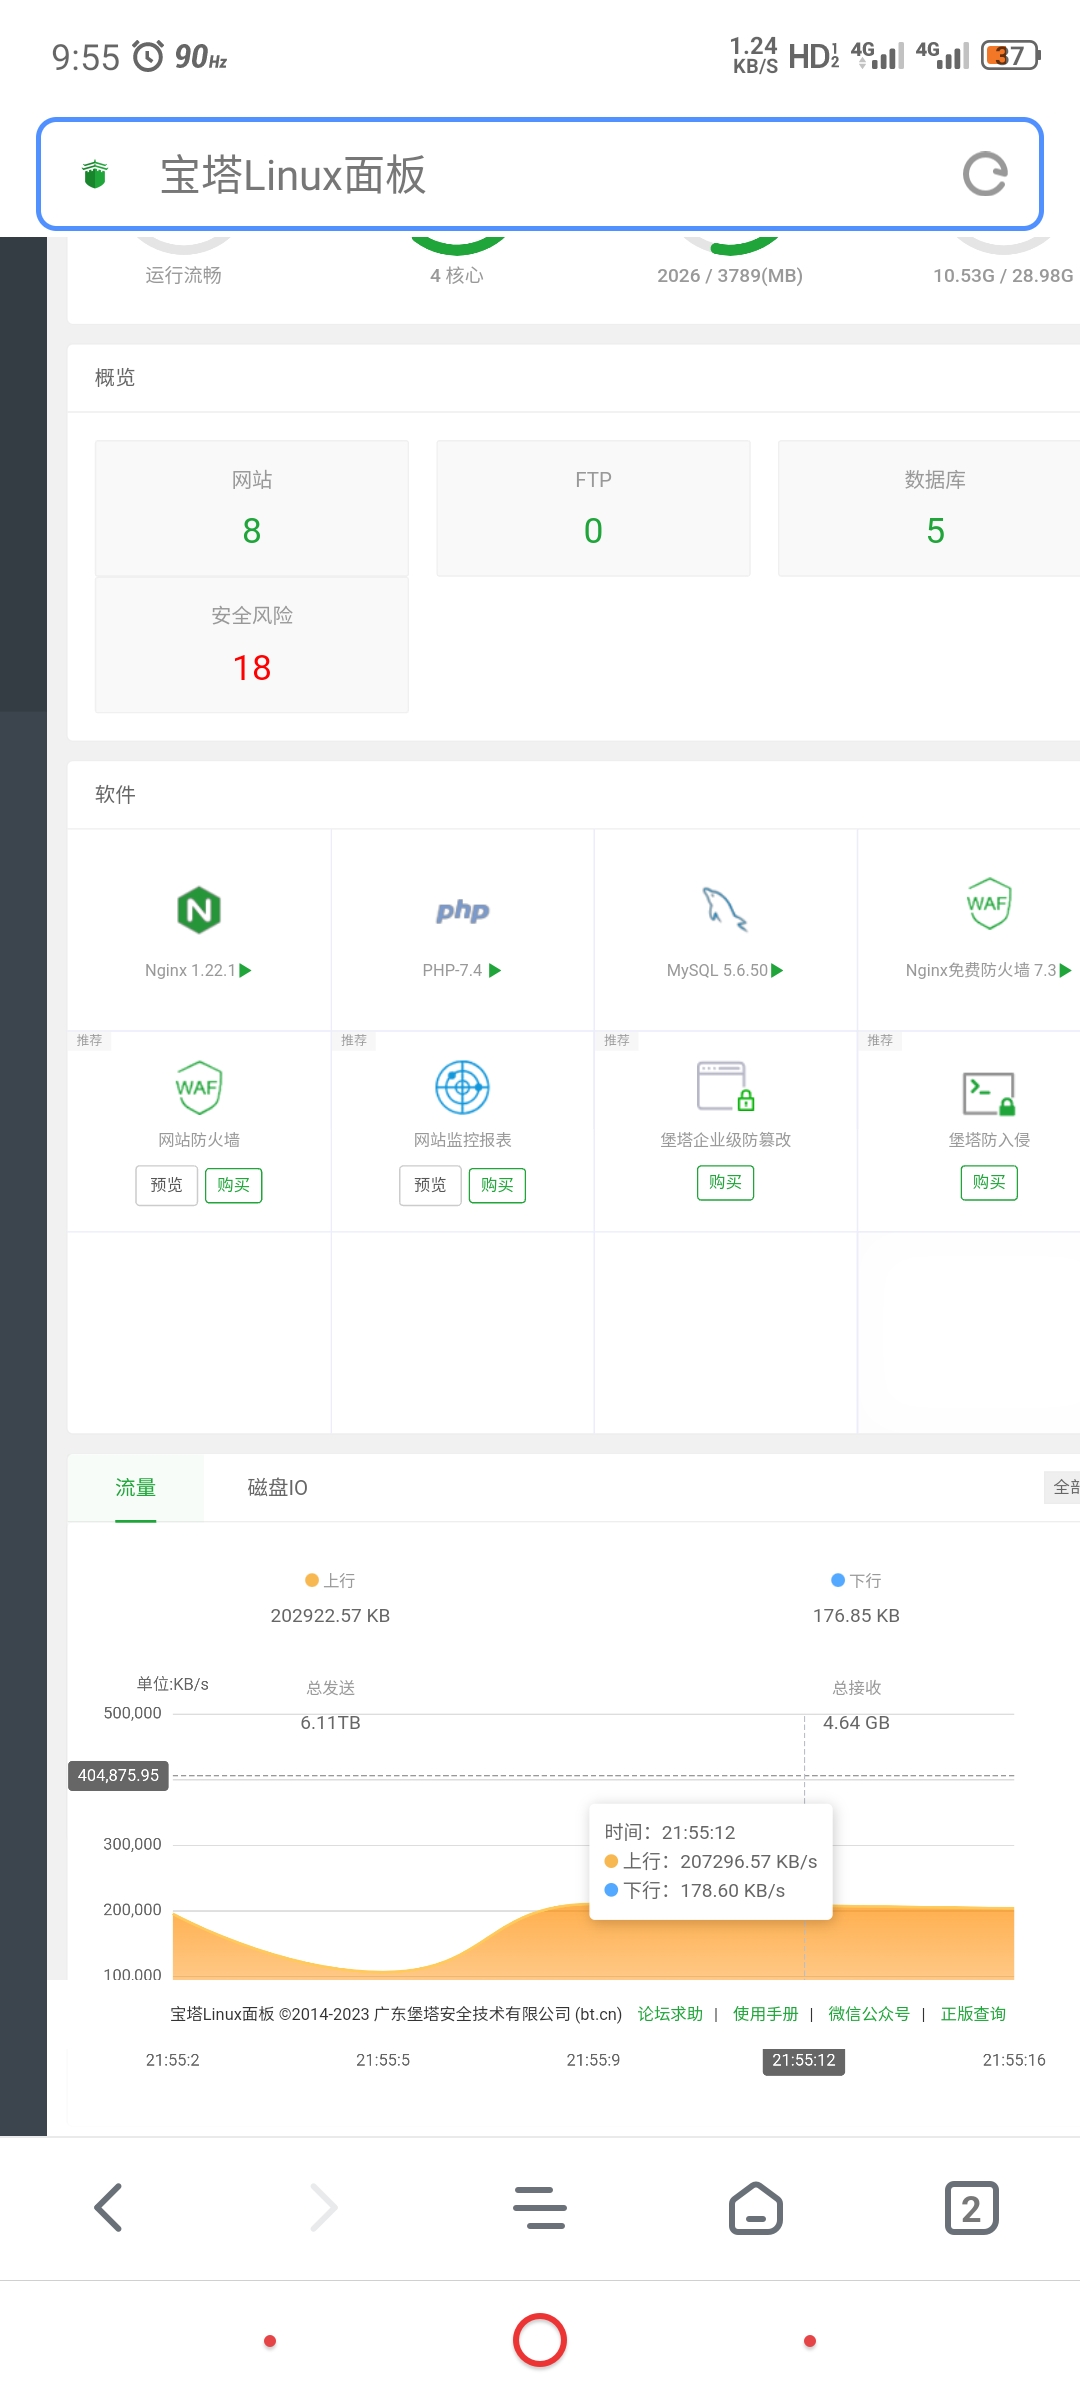
Task: Click the 21:55:5 time label on chart
Action: (x=383, y=2060)
